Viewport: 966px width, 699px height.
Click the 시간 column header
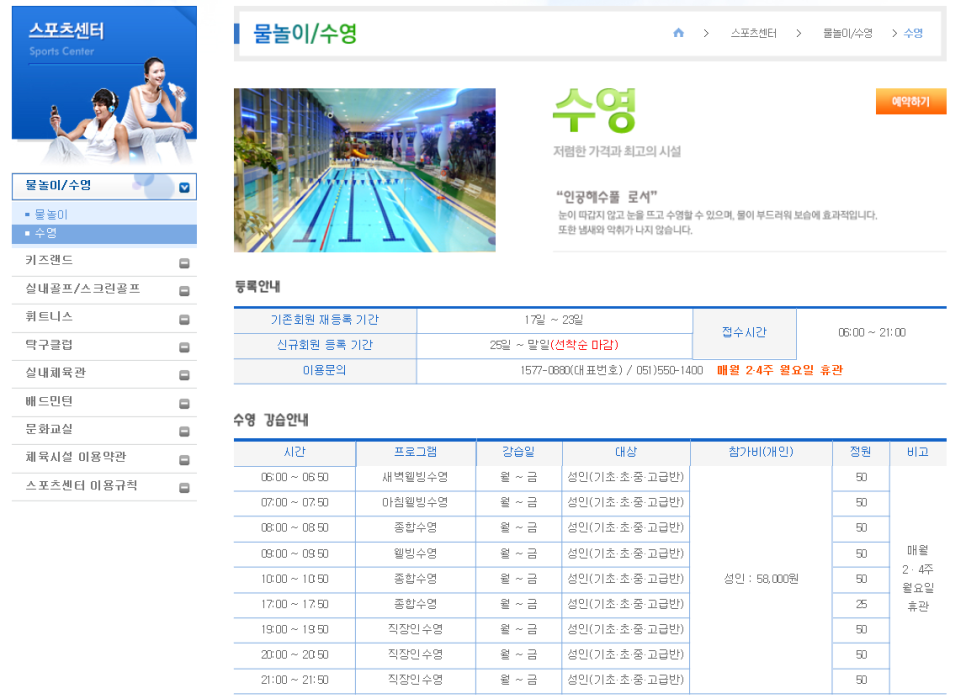tap(294, 452)
